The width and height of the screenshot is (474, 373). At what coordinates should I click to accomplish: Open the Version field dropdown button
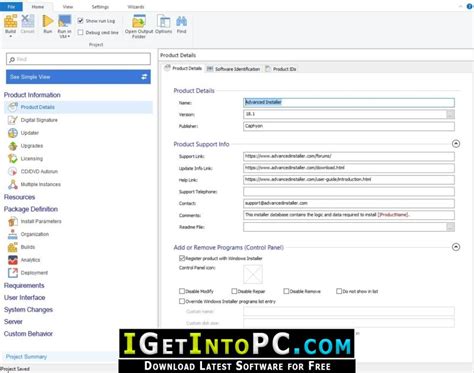[x=450, y=114]
